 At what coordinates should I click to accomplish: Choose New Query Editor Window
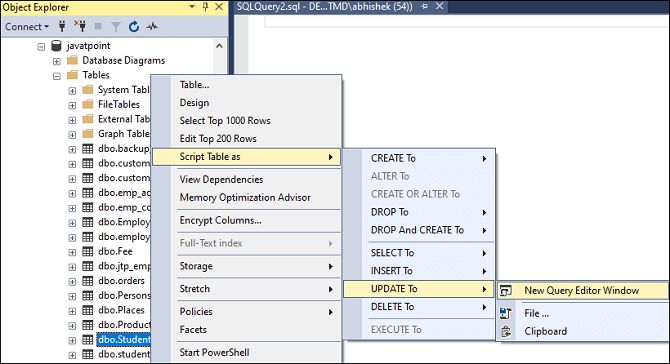pos(582,291)
